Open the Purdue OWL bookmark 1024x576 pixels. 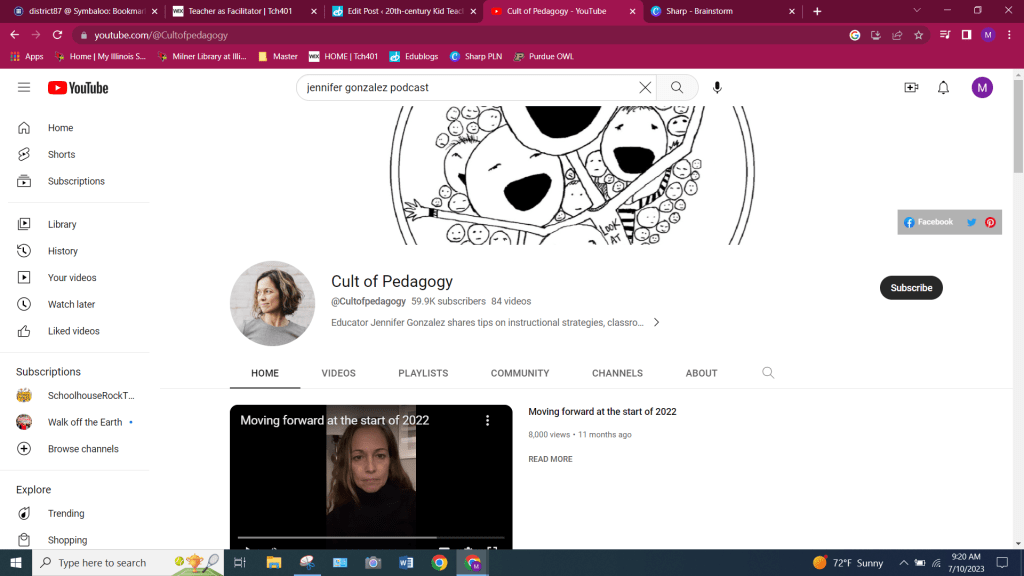544,56
